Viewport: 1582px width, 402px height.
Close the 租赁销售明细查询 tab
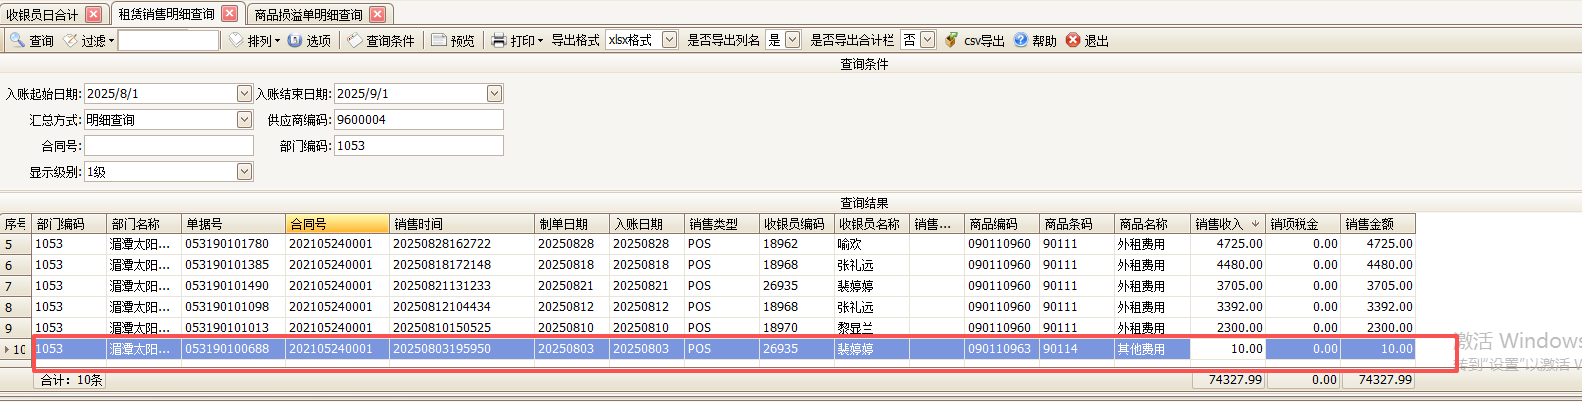[x=229, y=13]
